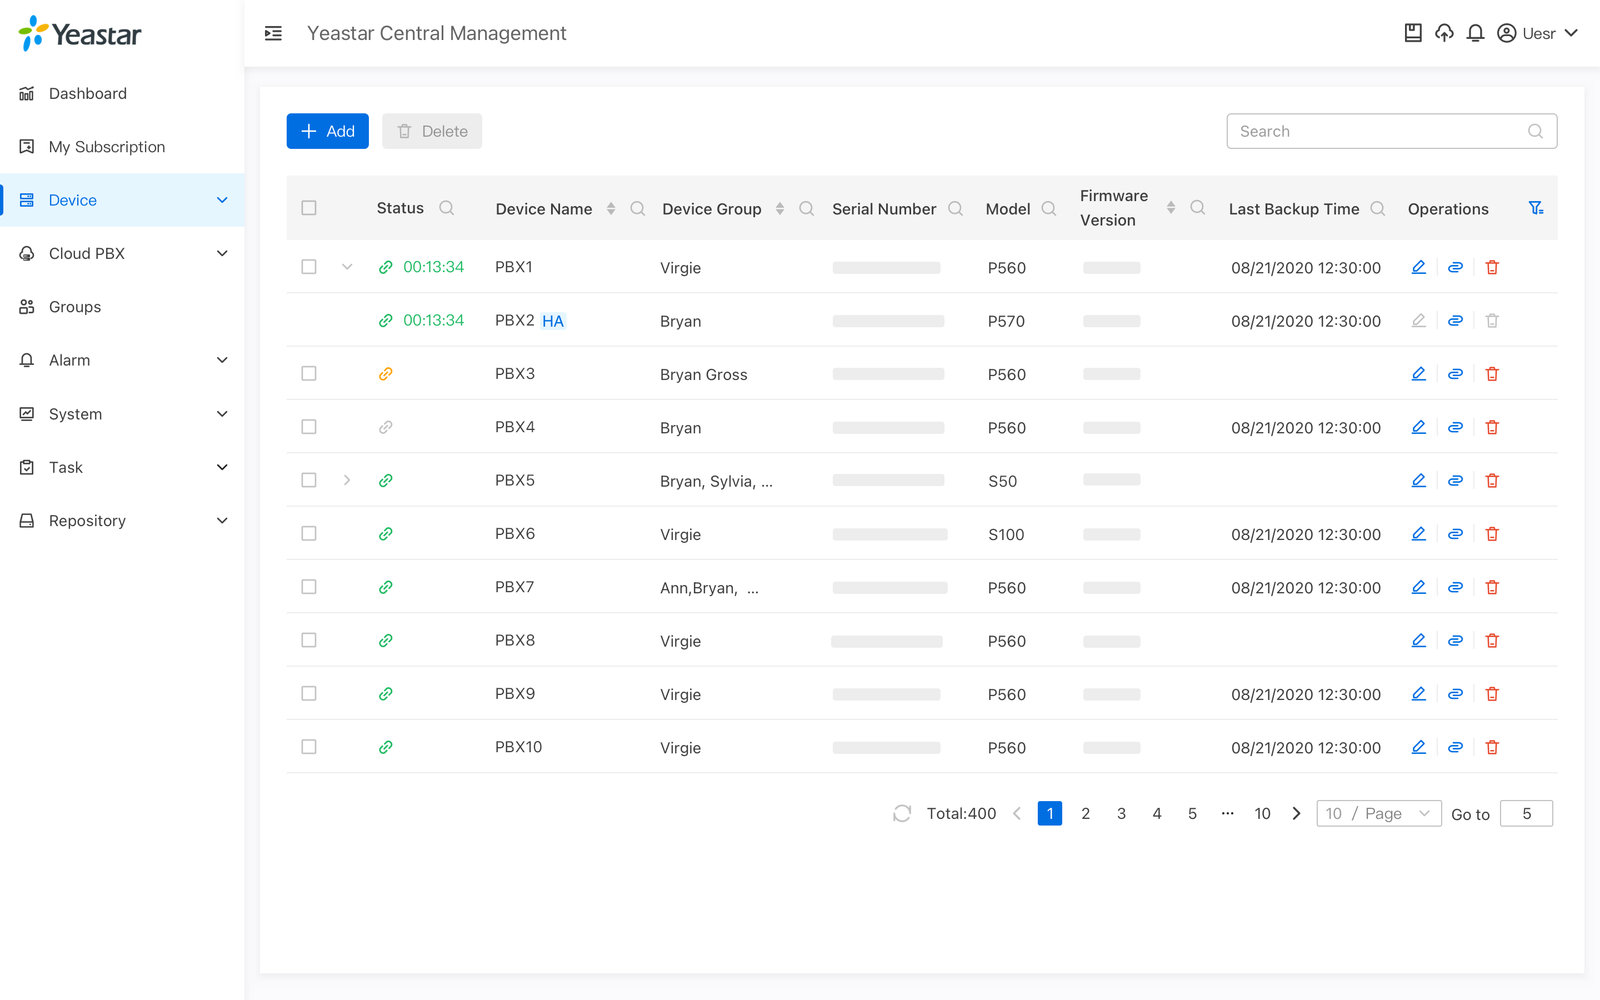Delete the PBX3 device

[1492, 374]
